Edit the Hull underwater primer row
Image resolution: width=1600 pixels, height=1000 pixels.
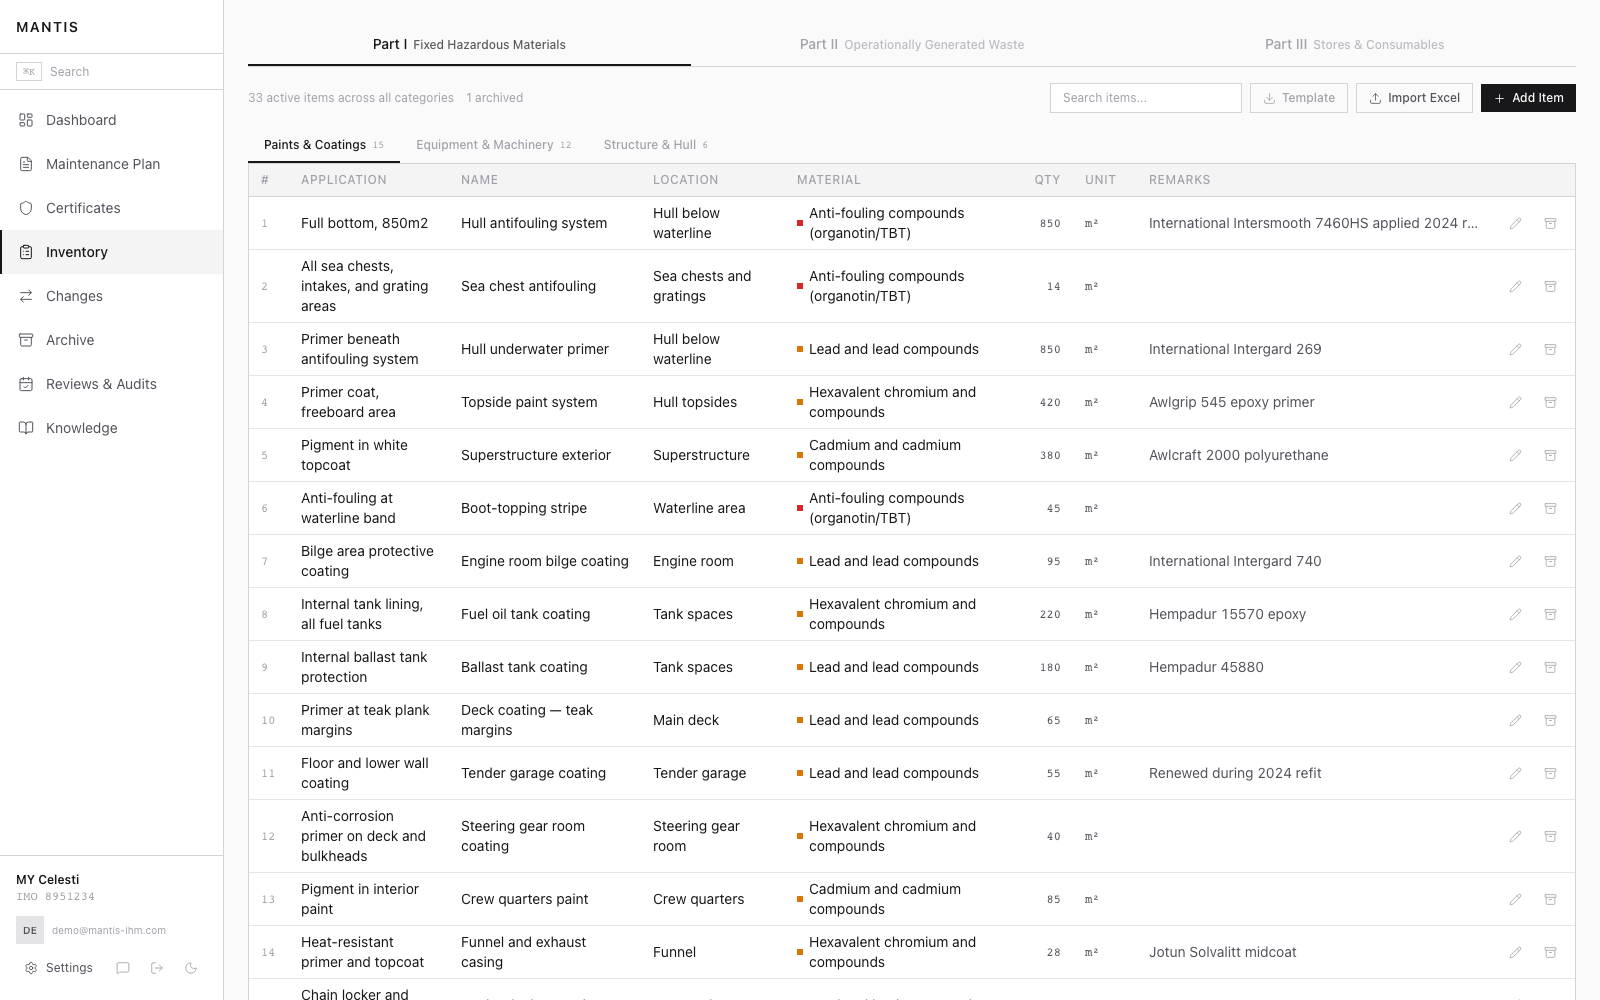click(1516, 349)
